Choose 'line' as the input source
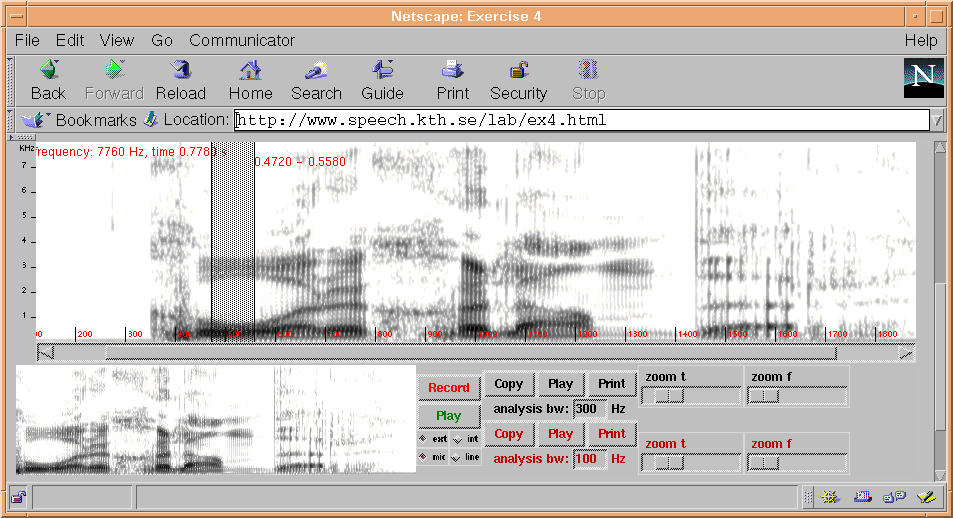This screenshot has height=518, width=953. (x=458, y=457)
